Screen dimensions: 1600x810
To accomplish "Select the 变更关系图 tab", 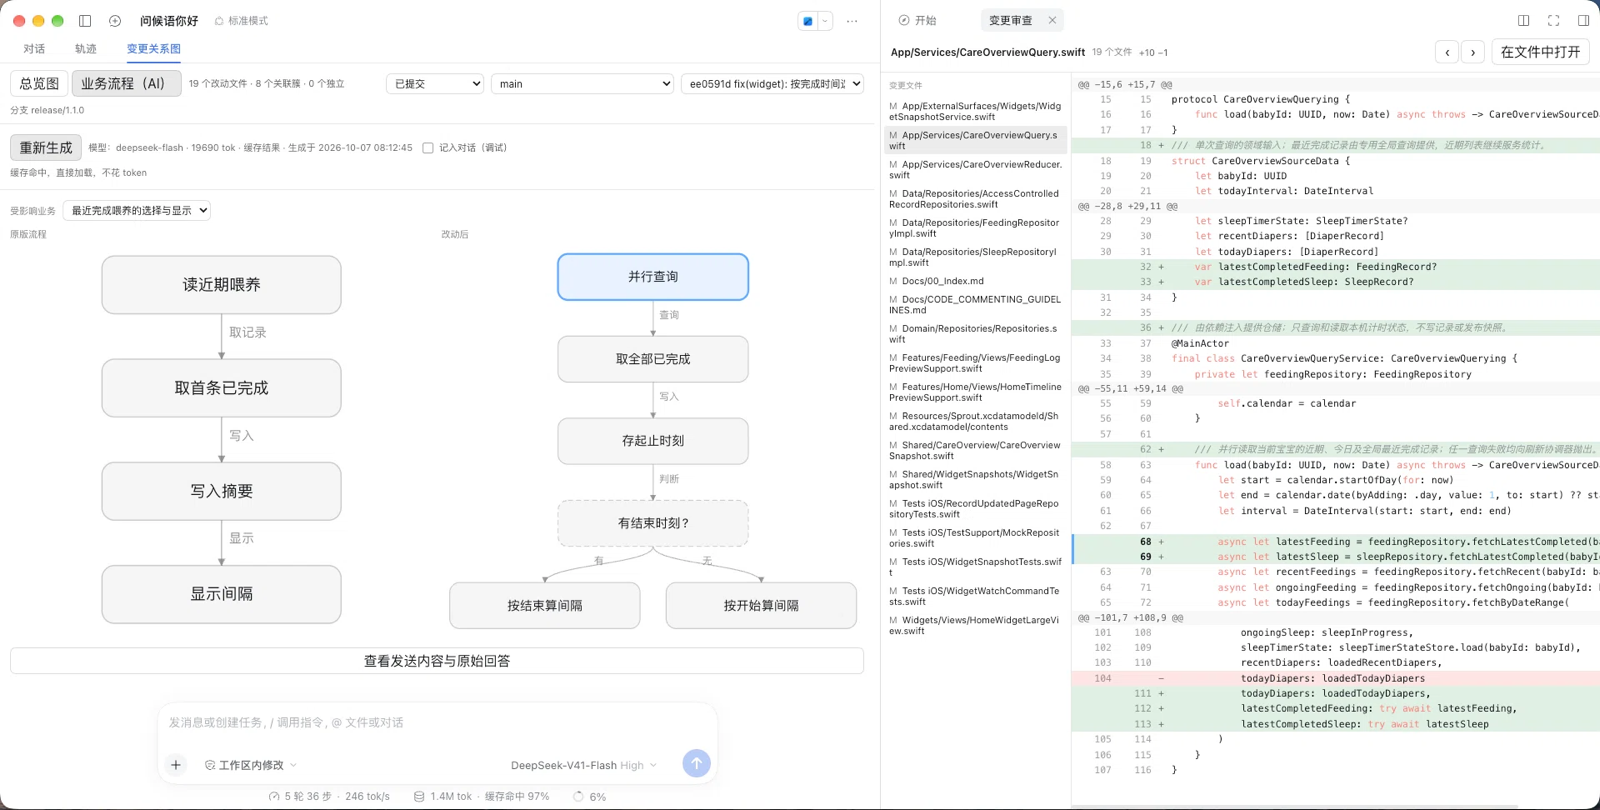I will click(153, 49).
